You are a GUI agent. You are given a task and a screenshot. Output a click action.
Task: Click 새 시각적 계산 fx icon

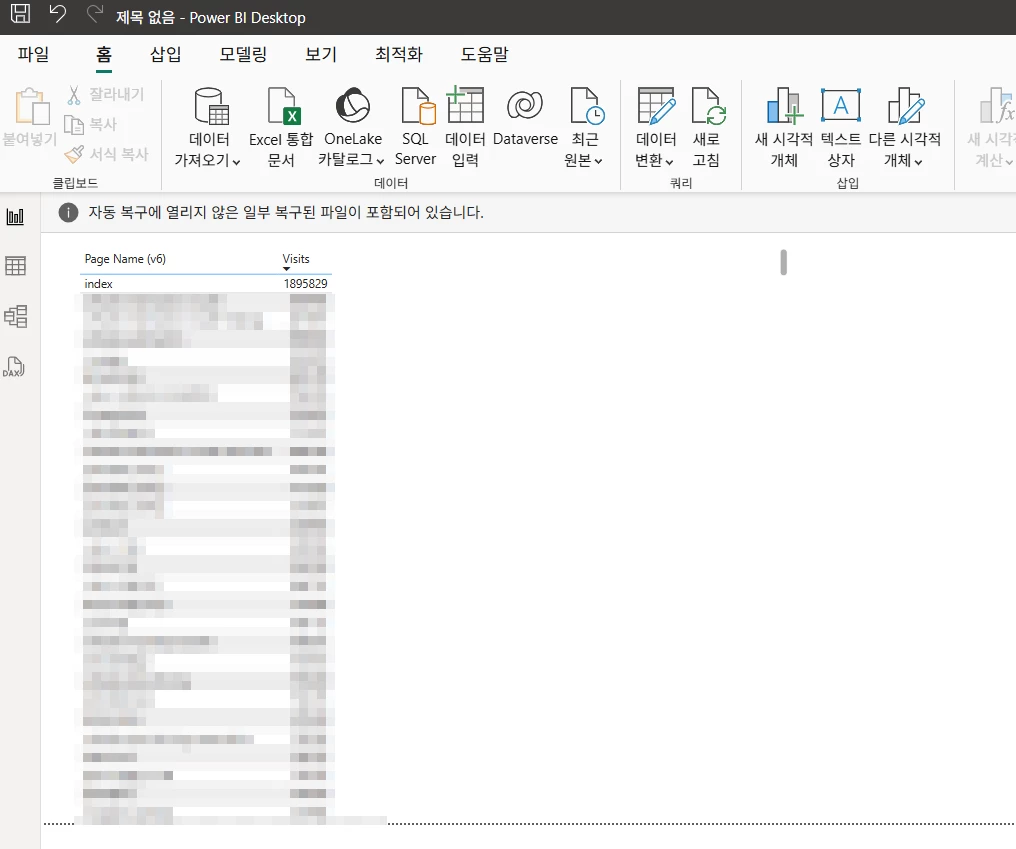(997, 106)
